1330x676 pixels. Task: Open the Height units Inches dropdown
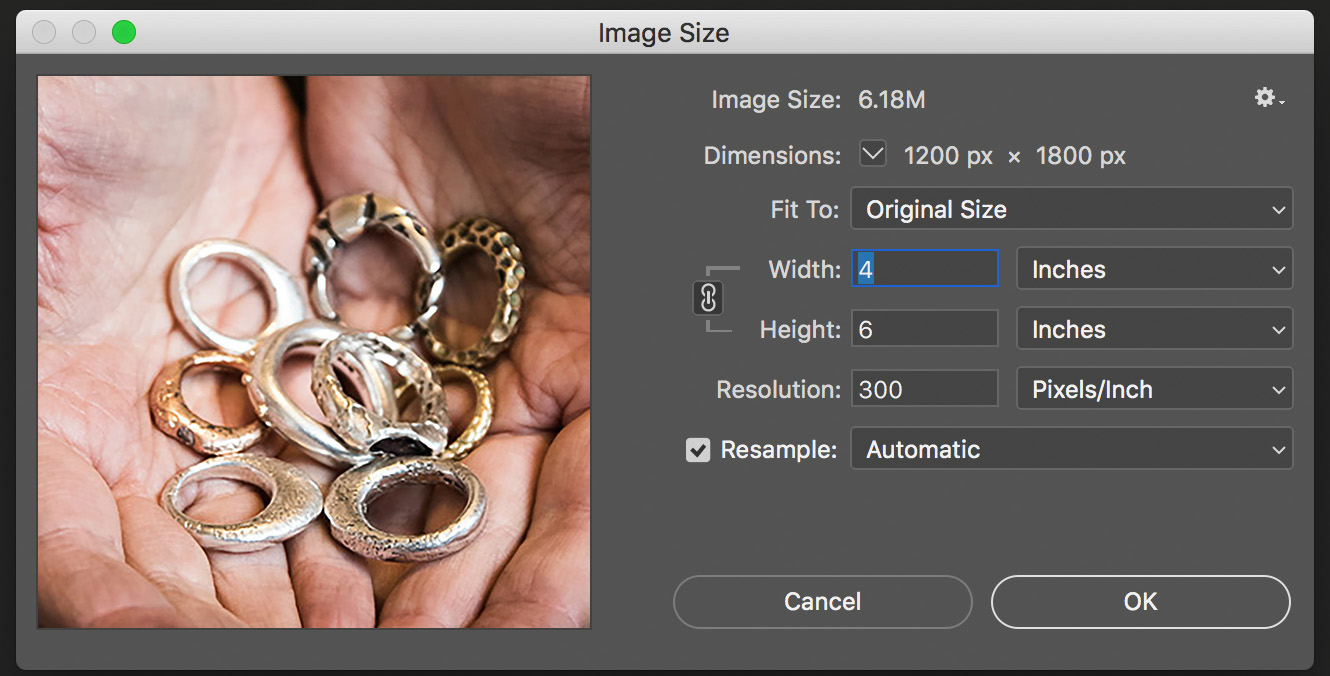1154,329
